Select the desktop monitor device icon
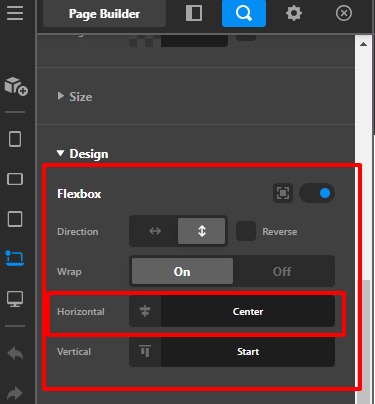 click(x=15, y=299)
